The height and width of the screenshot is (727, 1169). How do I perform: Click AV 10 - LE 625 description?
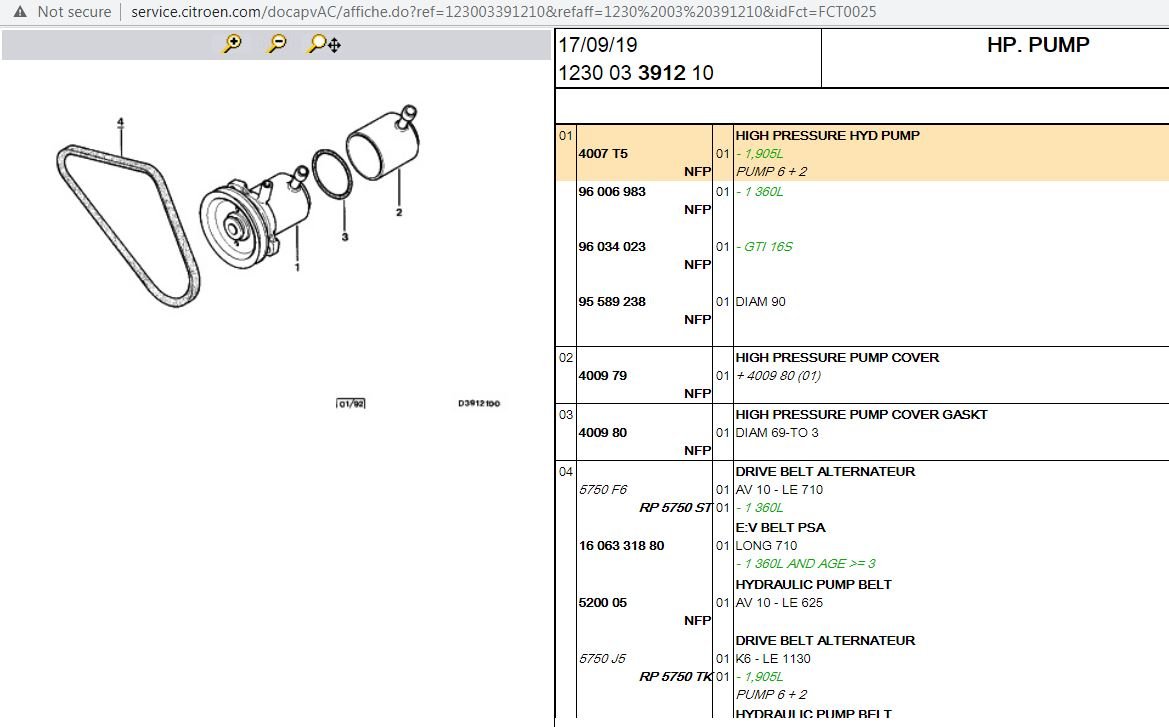click(779, 602)
